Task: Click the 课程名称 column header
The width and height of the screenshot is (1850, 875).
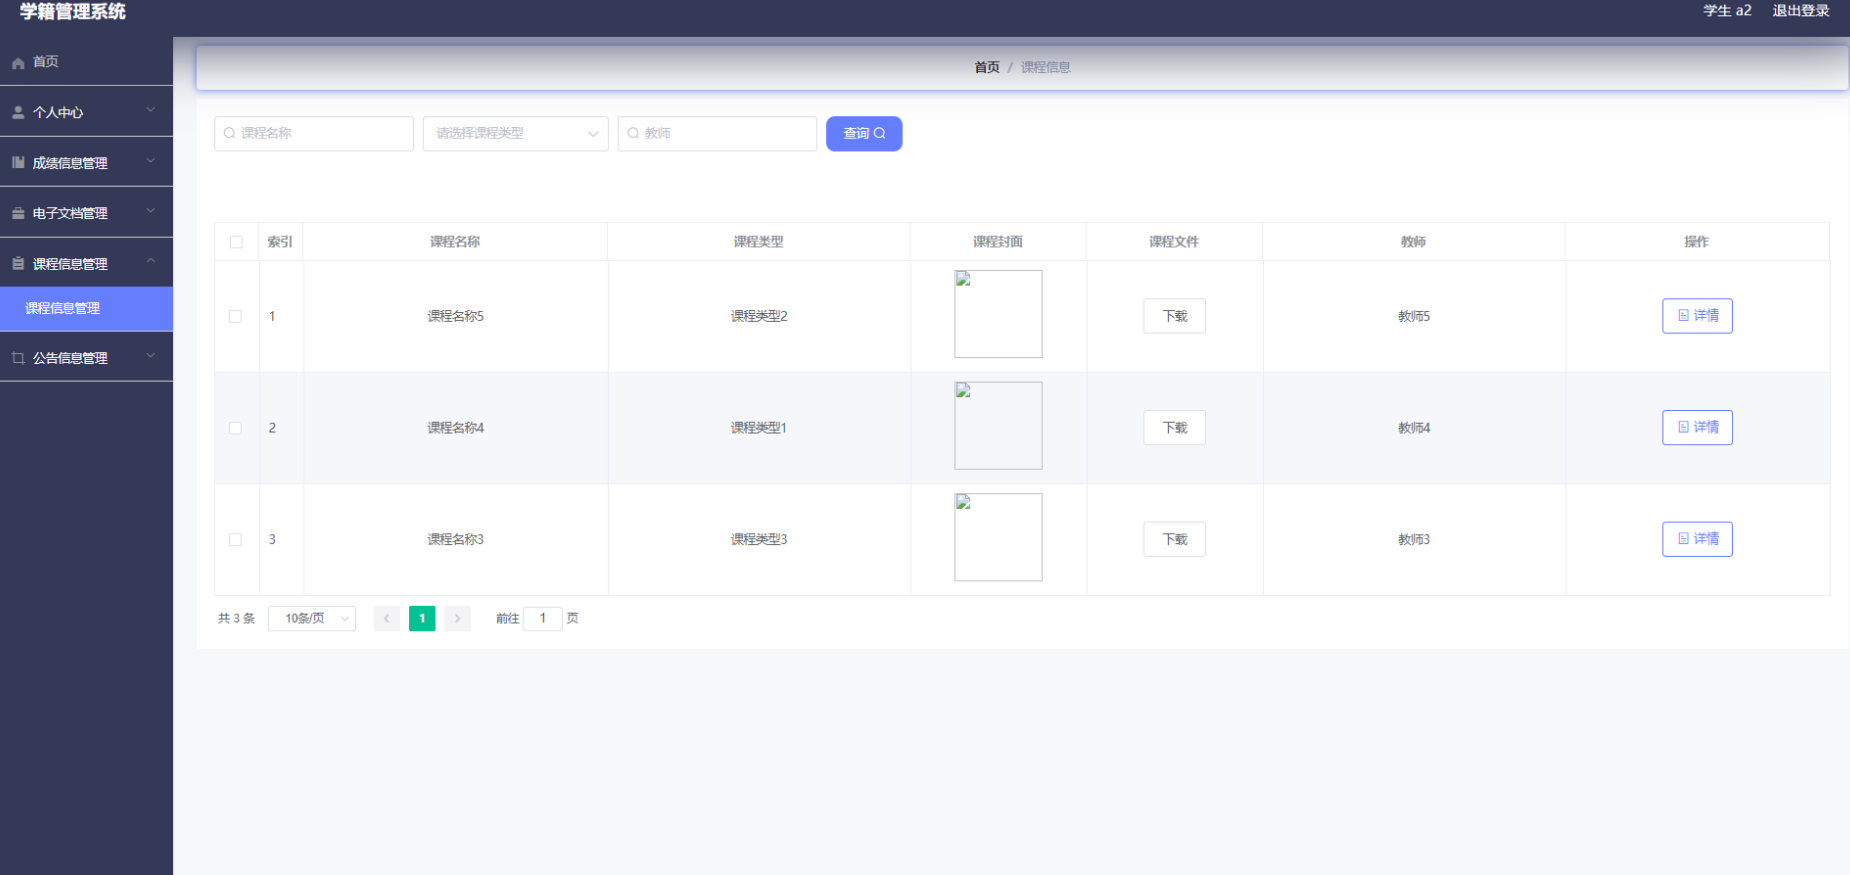Action: [x=455, y=242]
